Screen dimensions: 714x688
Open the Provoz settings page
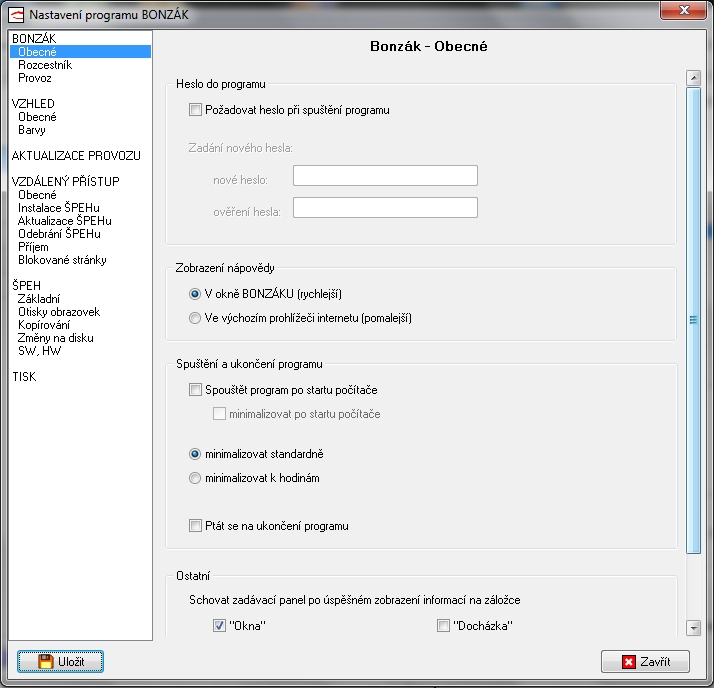tap(35, 78)
